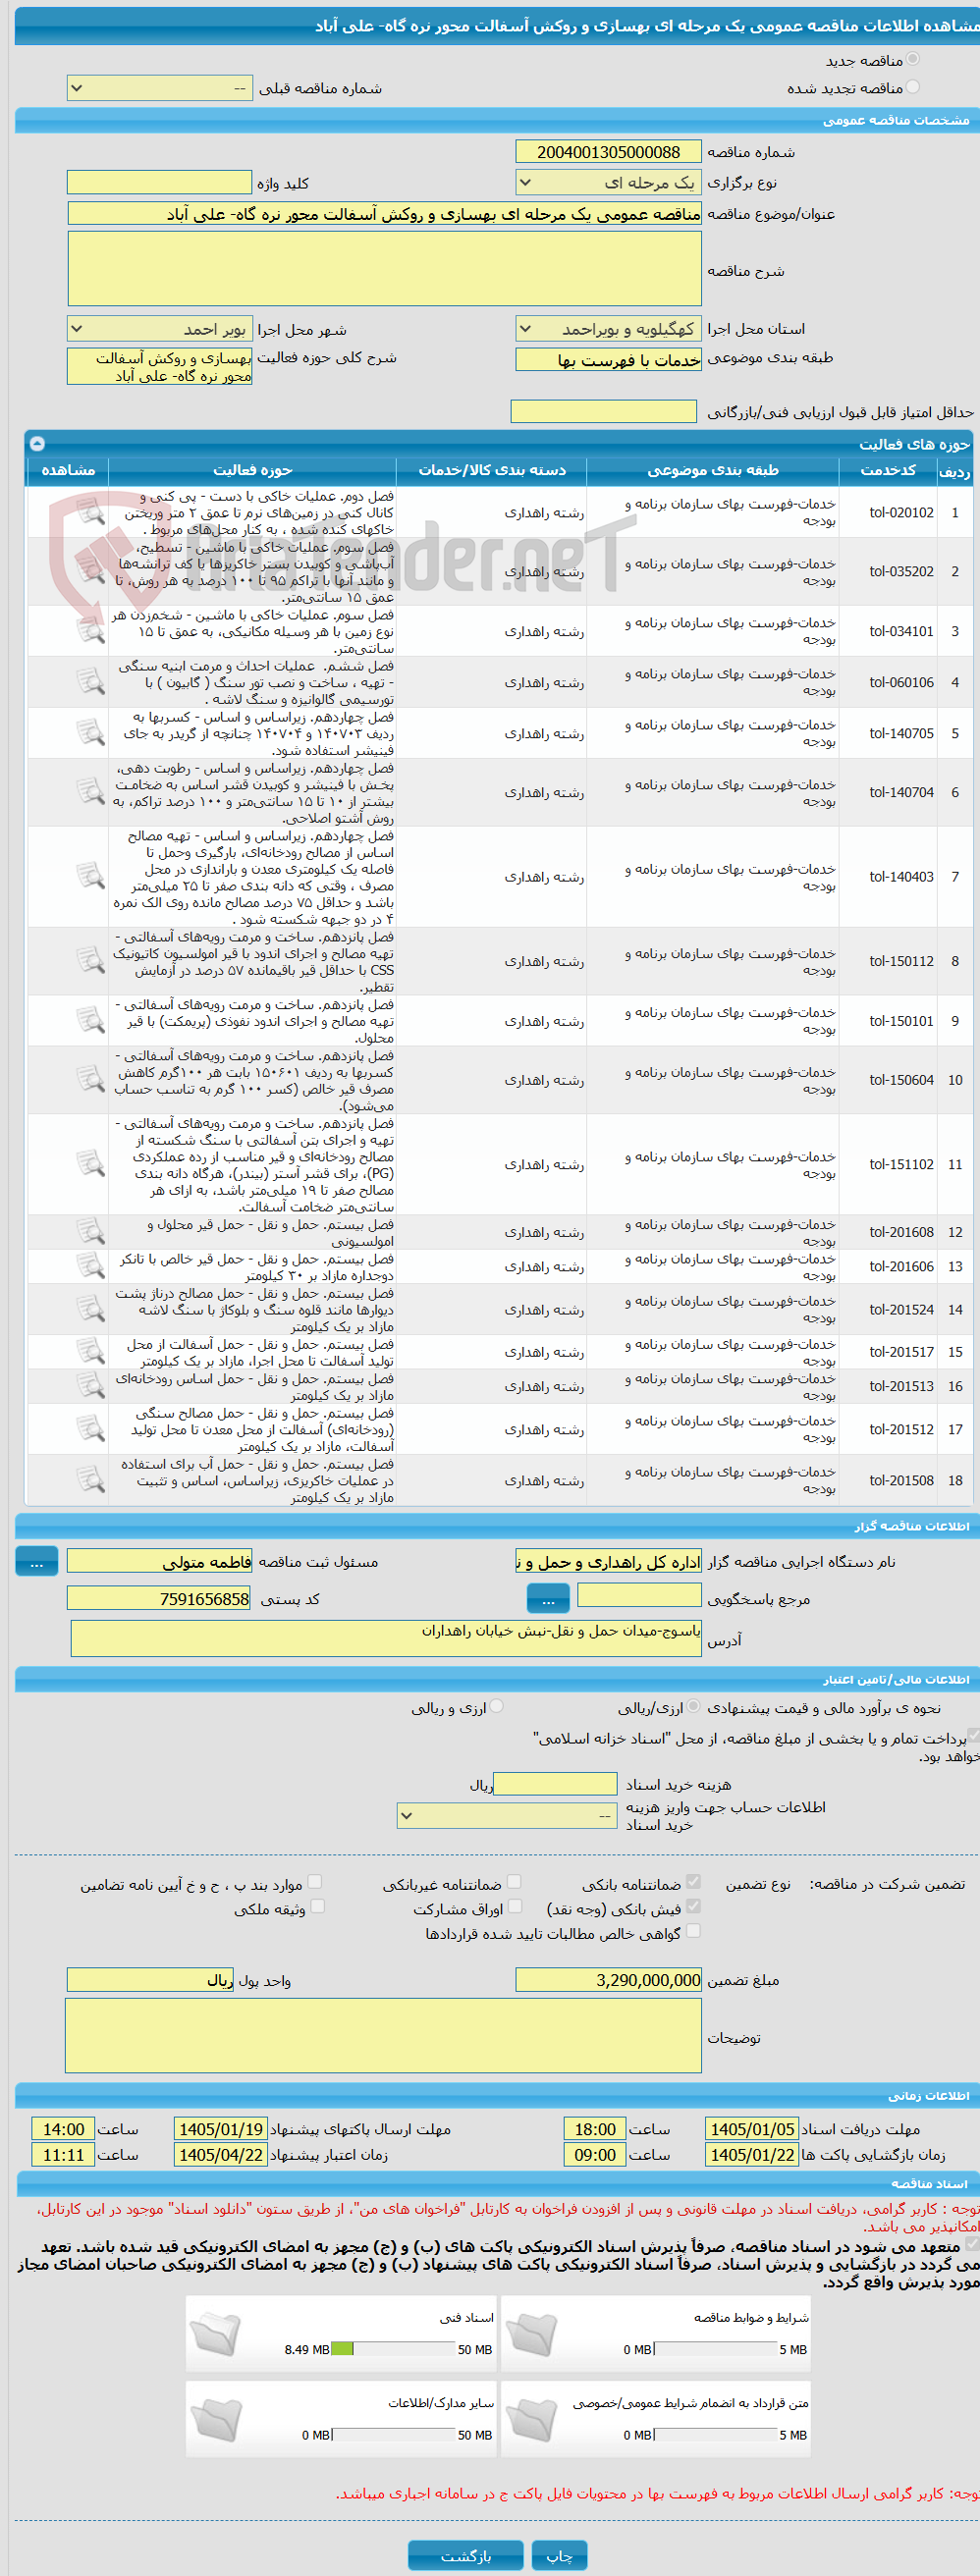Open the شرایط و ضوابط مناقصه folder icon
Viewport: 980px width, 2576px height.
[x=531, y=2333]
